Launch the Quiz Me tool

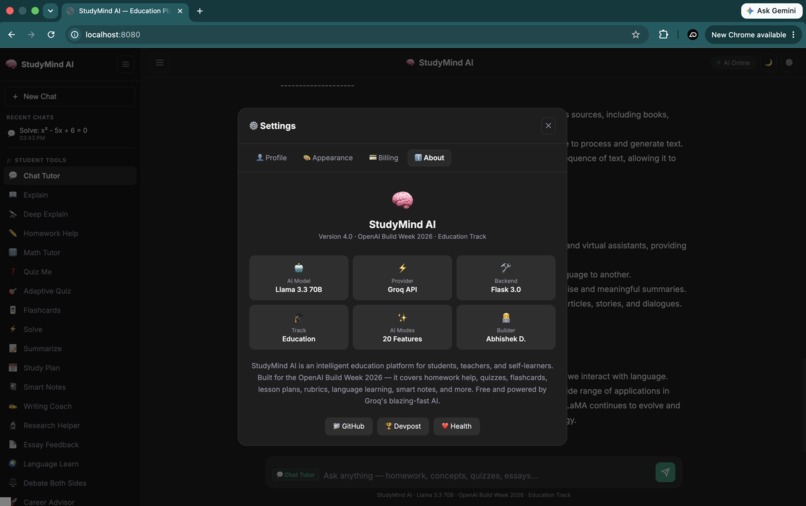[69, 272]
